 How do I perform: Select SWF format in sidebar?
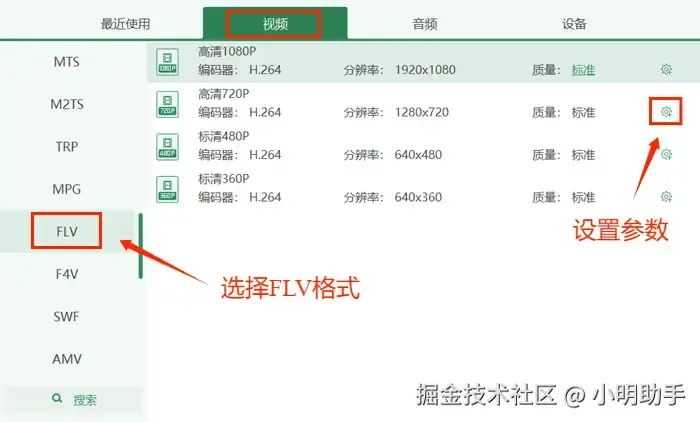(x=67, y=317)
